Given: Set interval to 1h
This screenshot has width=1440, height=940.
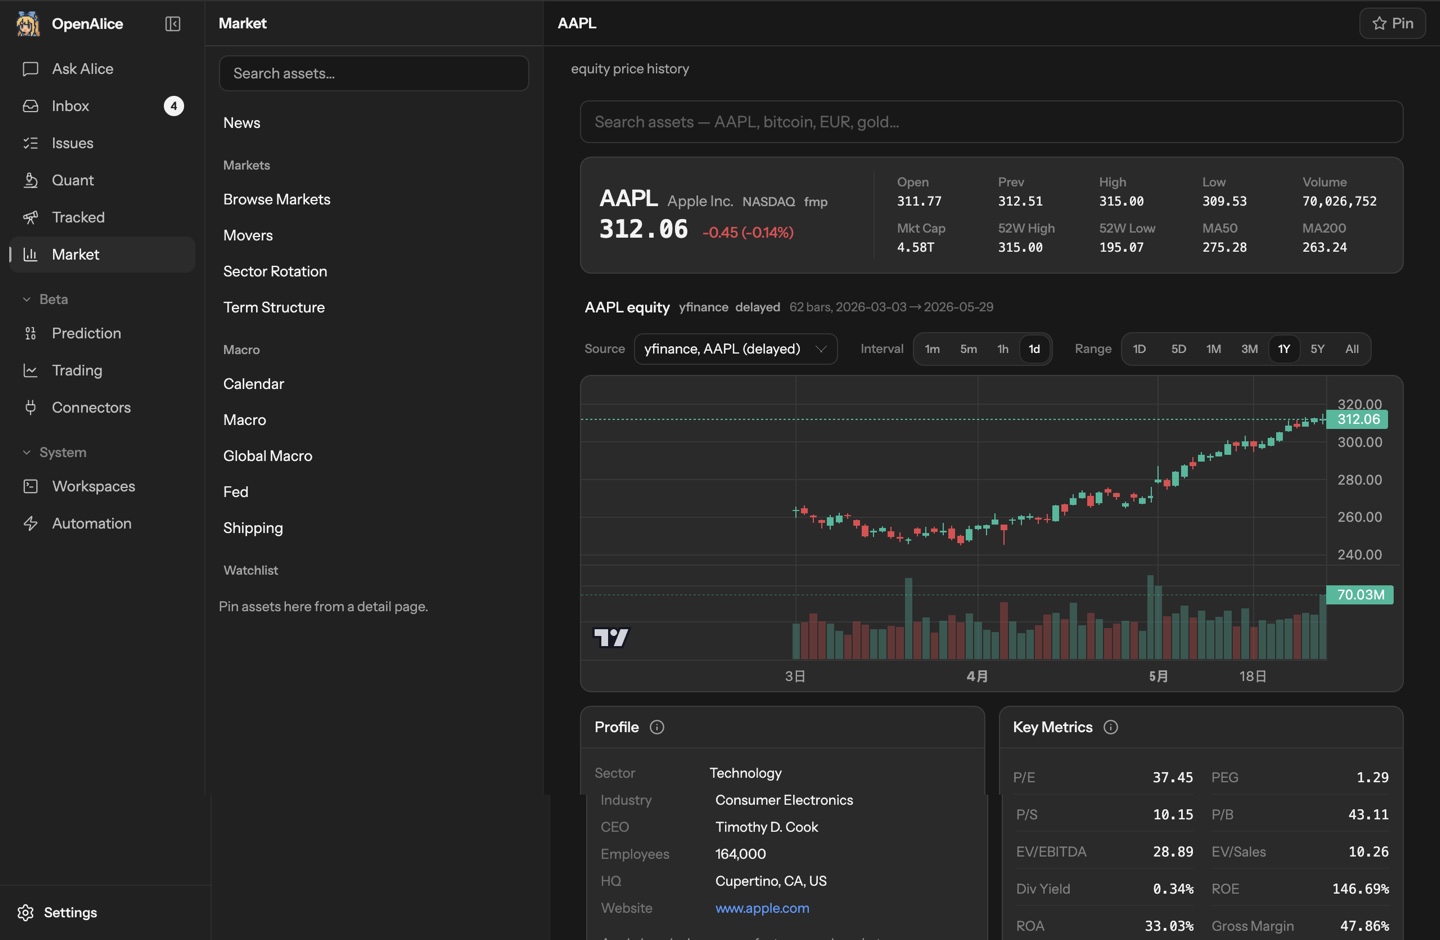Looking at the screenshot, I should pos(1002,349).
